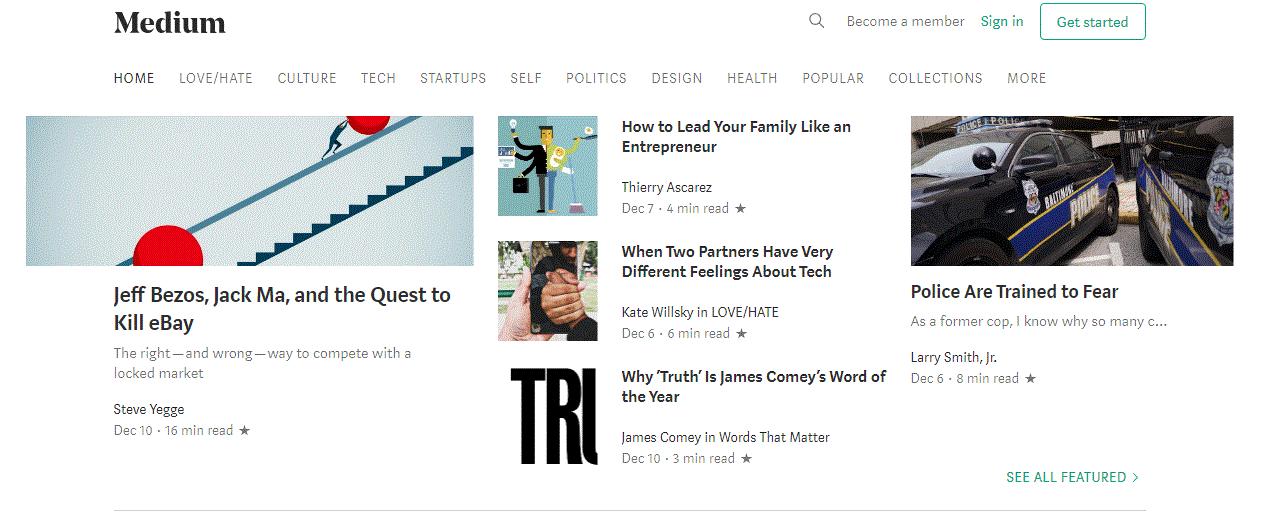Open the STARTUPS section
Viewport: 1280px width, 529px height.
(453, 78)
